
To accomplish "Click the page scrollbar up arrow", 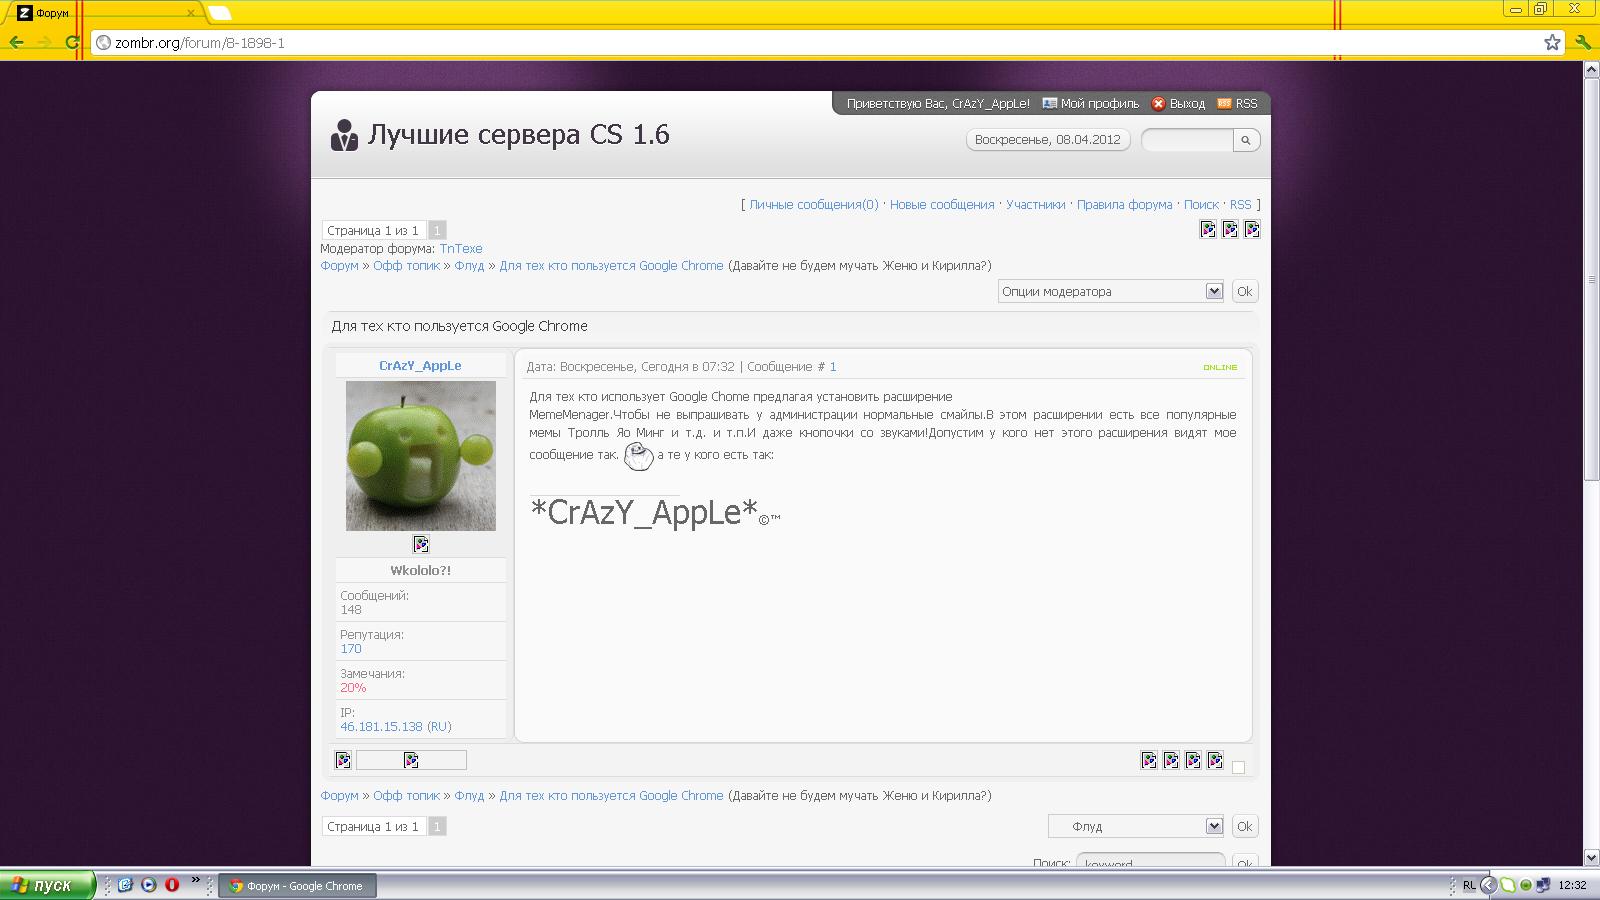I will click(1591, 70).
